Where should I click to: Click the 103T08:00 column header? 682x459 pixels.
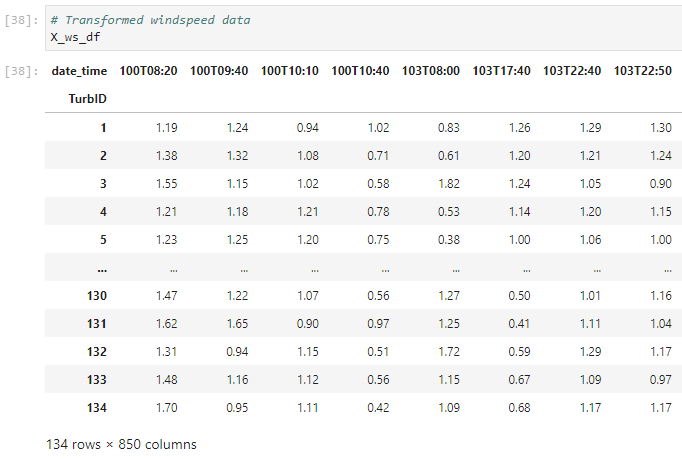[431, 71]
